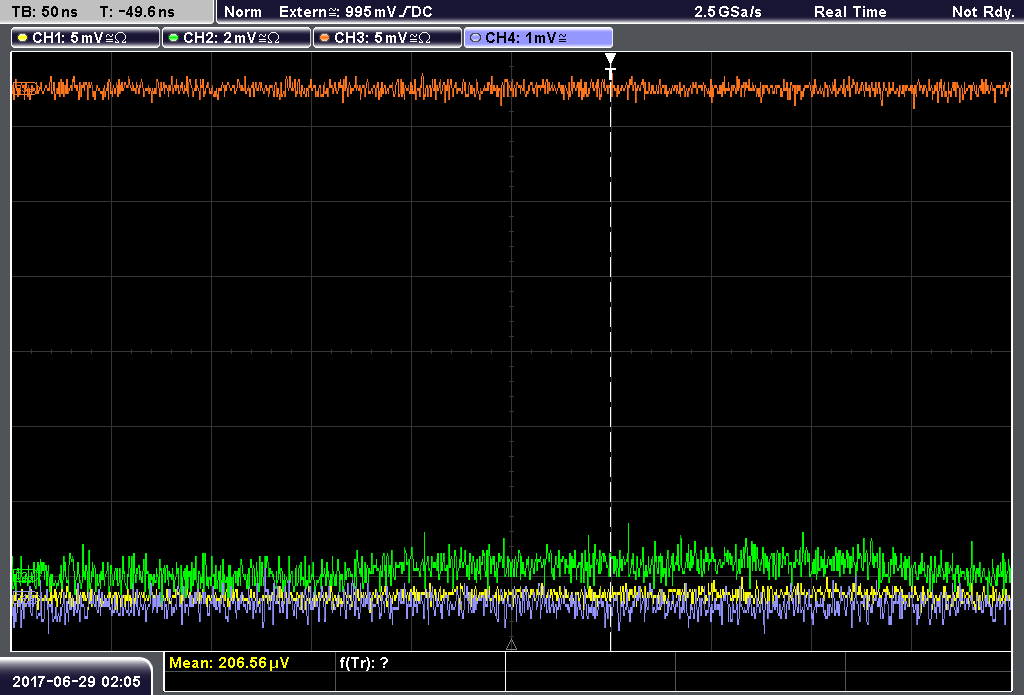Screen dimensions: 1024x695
Task: Select the CH3: 5 mV channel tab
Action: pos(387,38)
